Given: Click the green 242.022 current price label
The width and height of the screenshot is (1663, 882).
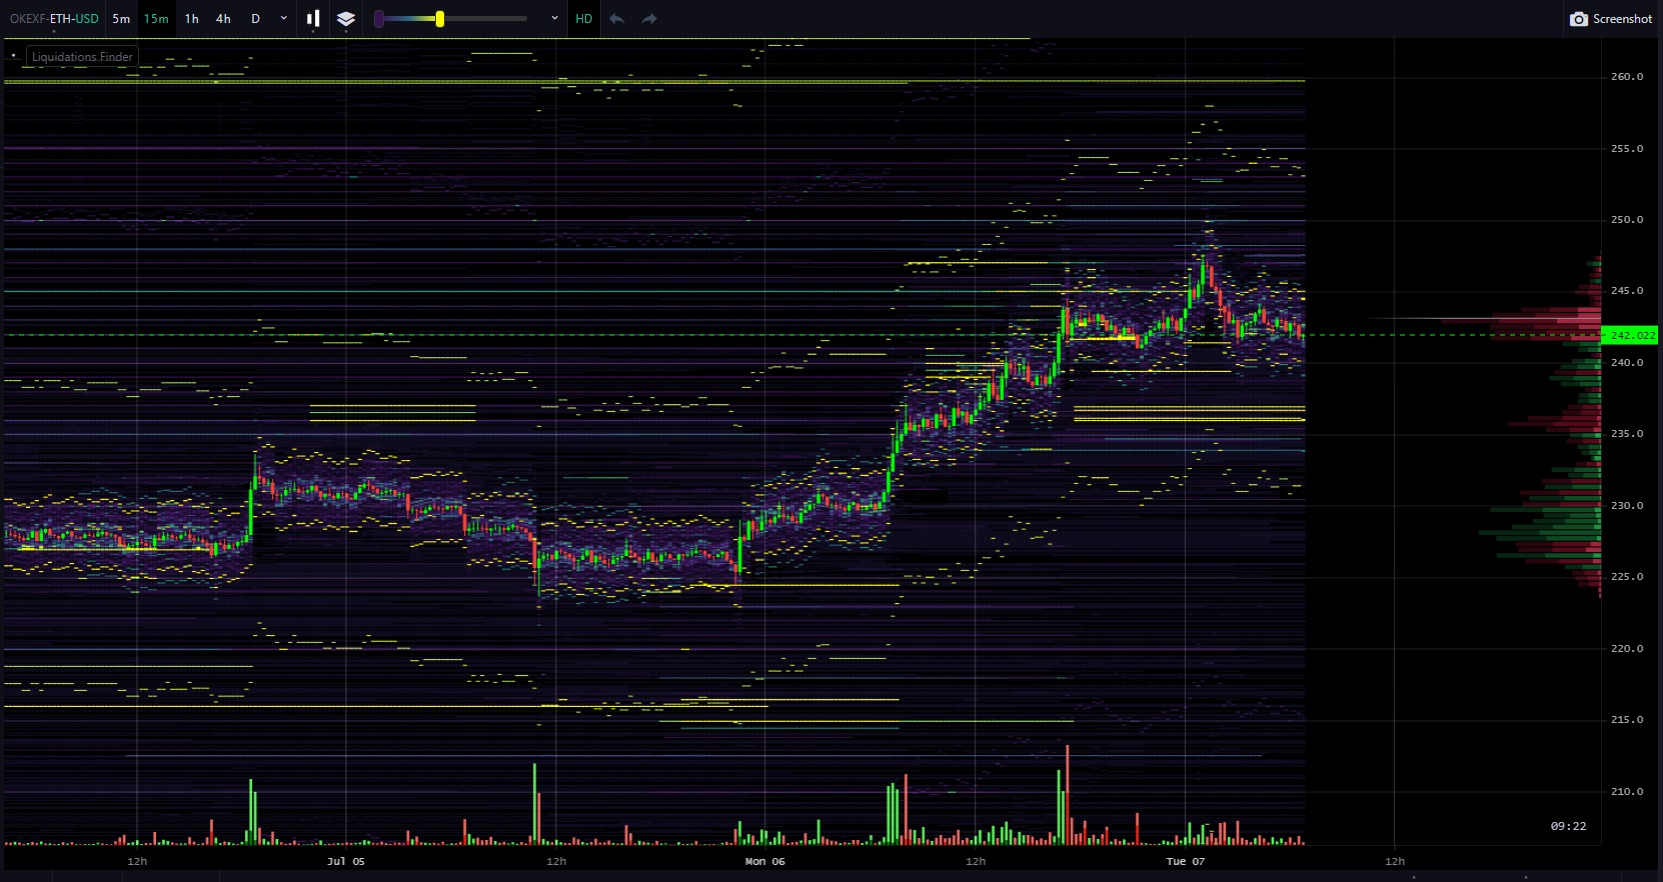Looking at the screenshot, I should tap(1631, 336).
